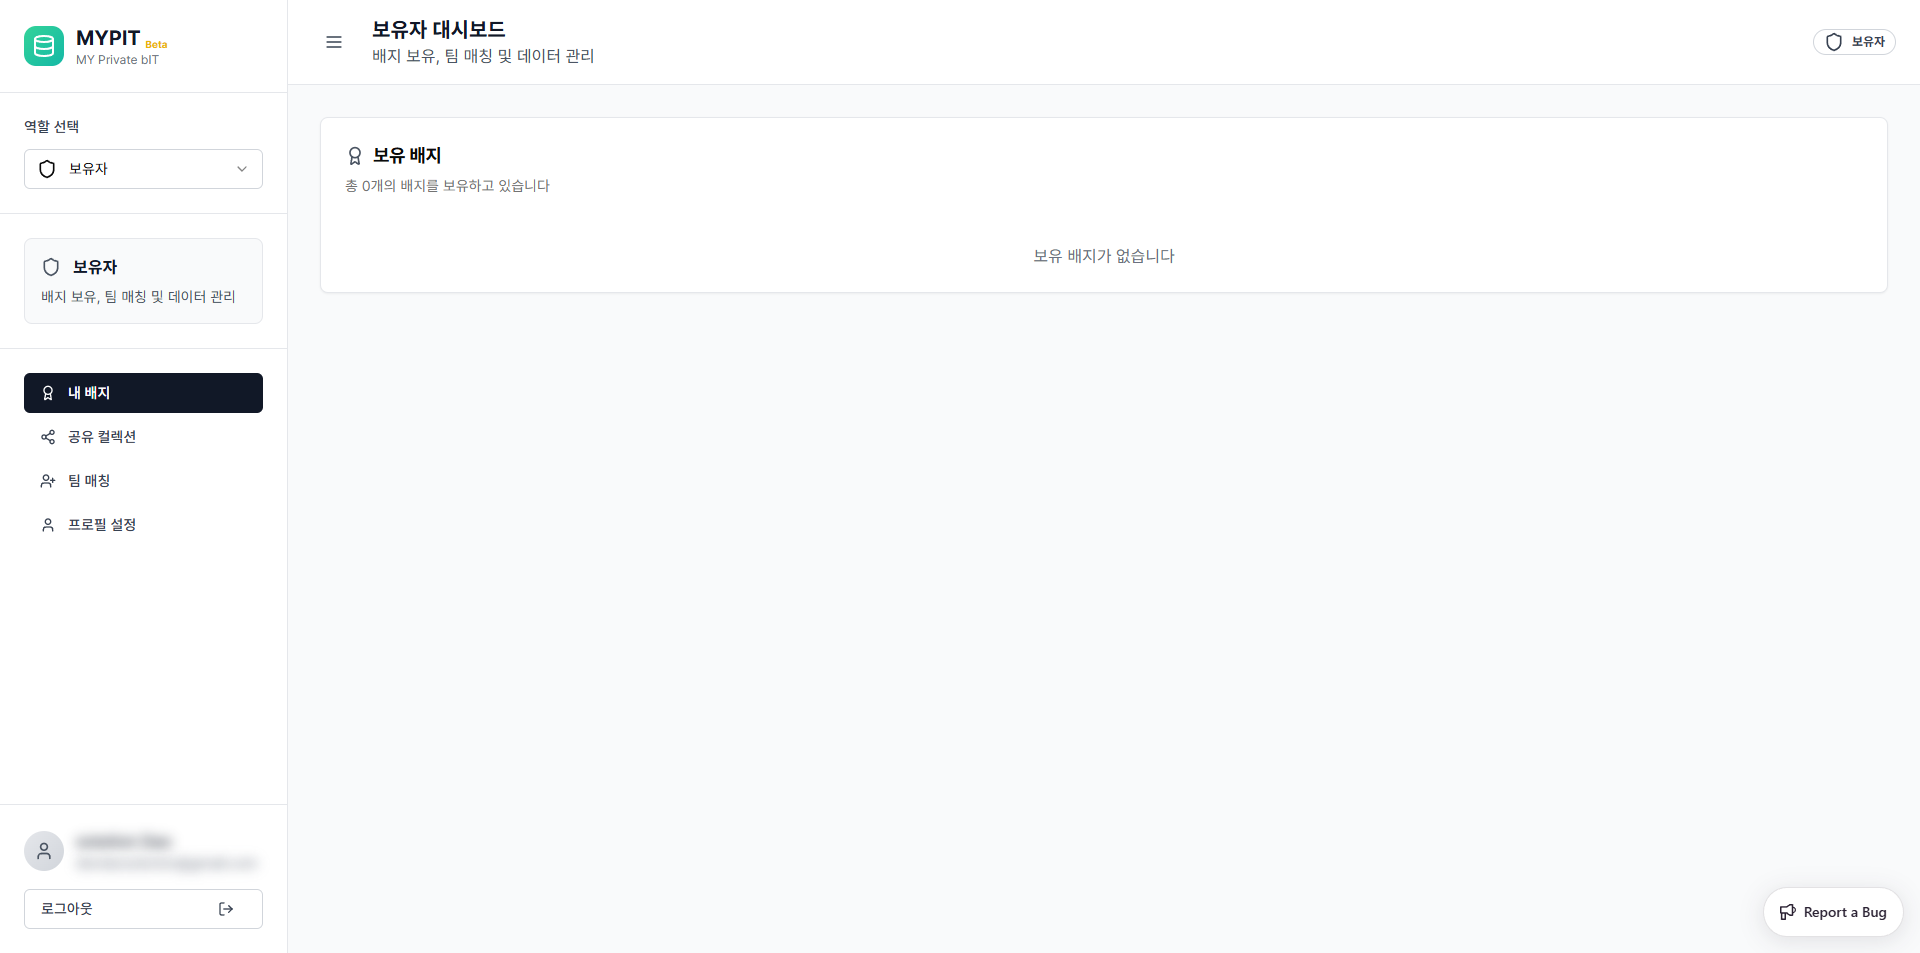Click the ribbon badge icon beside 보유 배지
The height and width of the screenshot is (953, 1920).
pos(355,156)
